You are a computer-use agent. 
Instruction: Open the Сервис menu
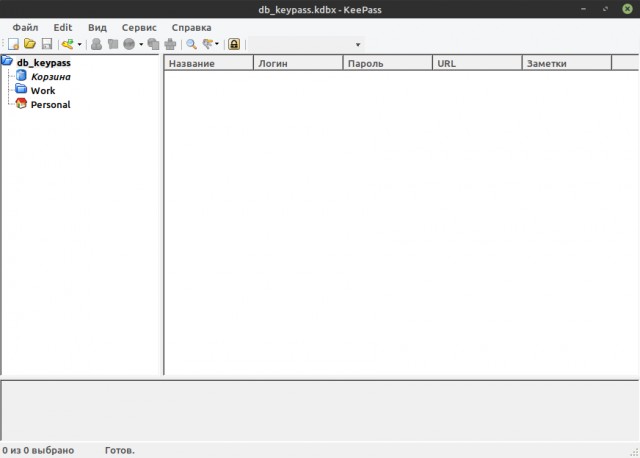point(139,27)
